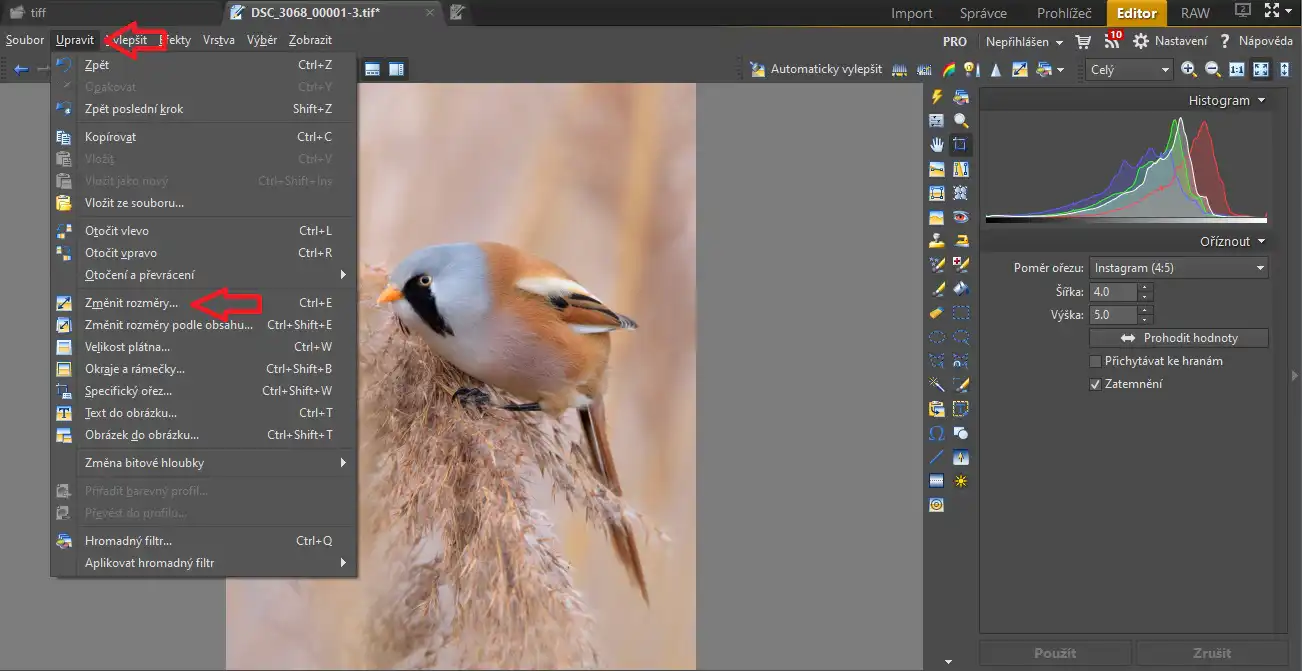The height and width of the screenshot is (671, 1302).
Task: Open the shopping cart icon
Action: pyautogui.click(x=1083, y=42)
